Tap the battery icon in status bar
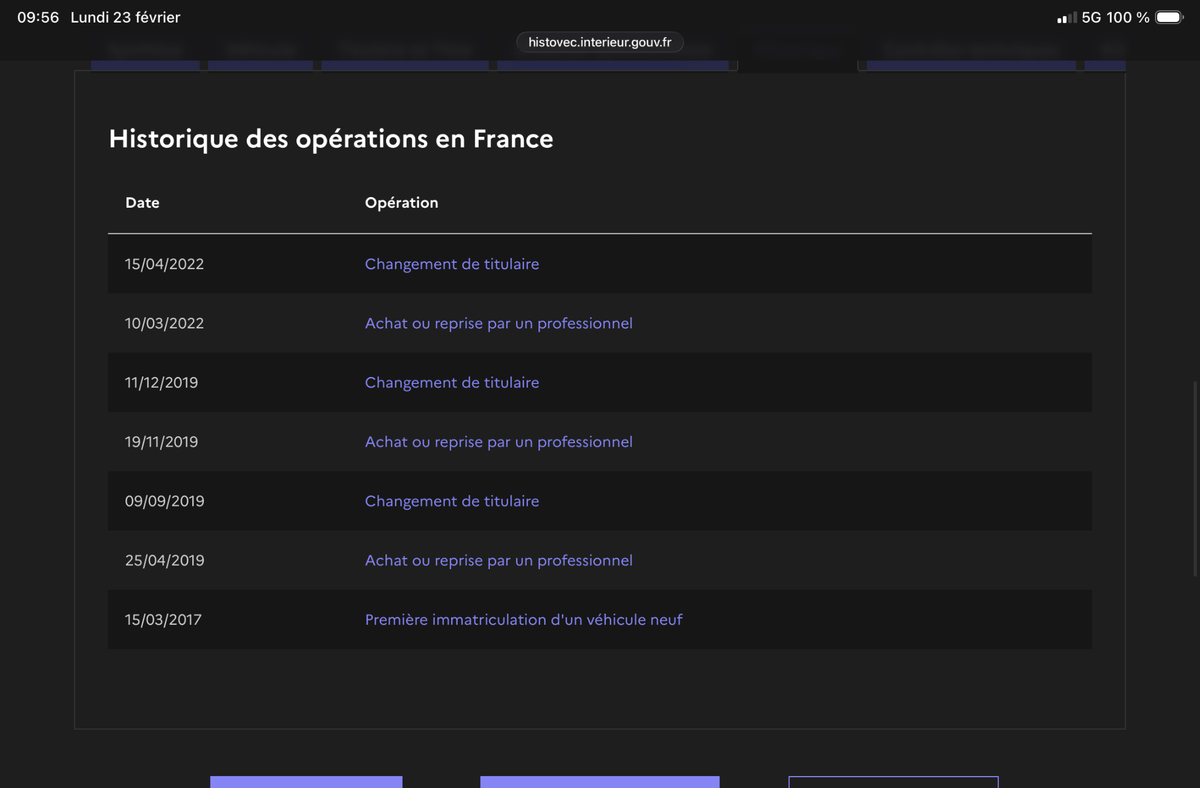The image size is (1200, 788). tap(1169, 17)
